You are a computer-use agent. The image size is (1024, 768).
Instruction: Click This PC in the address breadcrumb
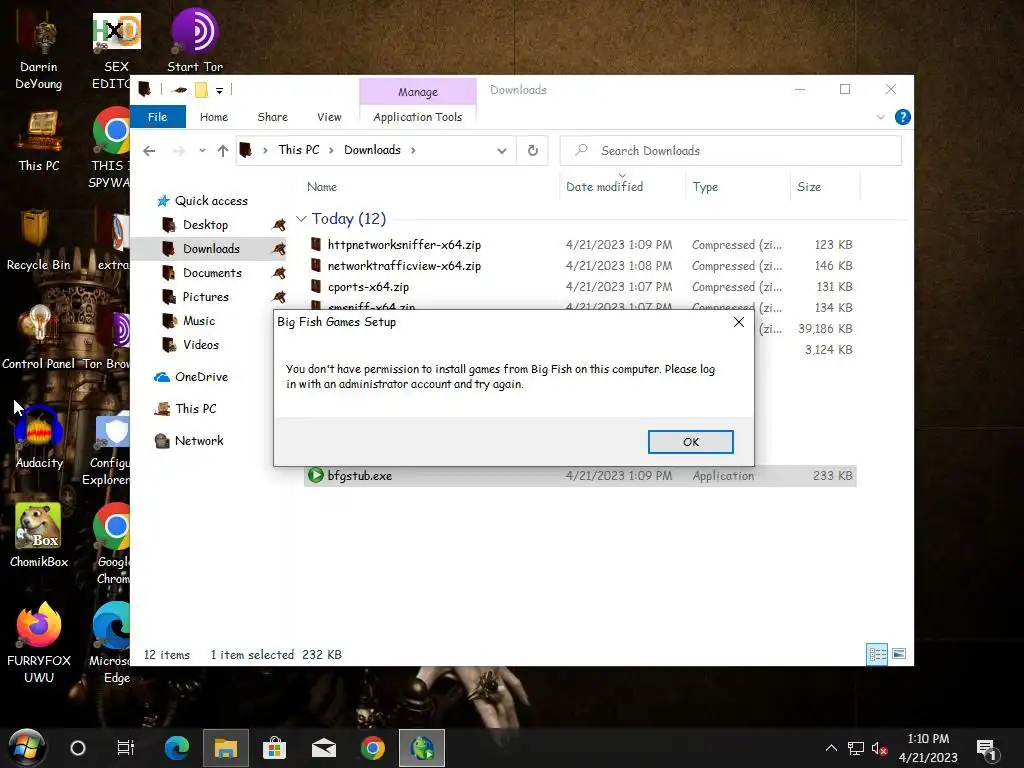[298, 150]
